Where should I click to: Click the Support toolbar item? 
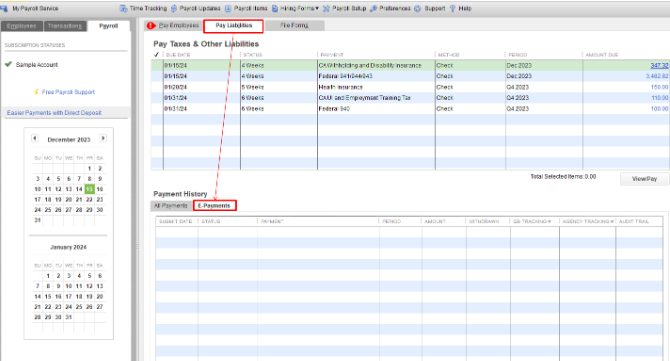tap(430, 8)
